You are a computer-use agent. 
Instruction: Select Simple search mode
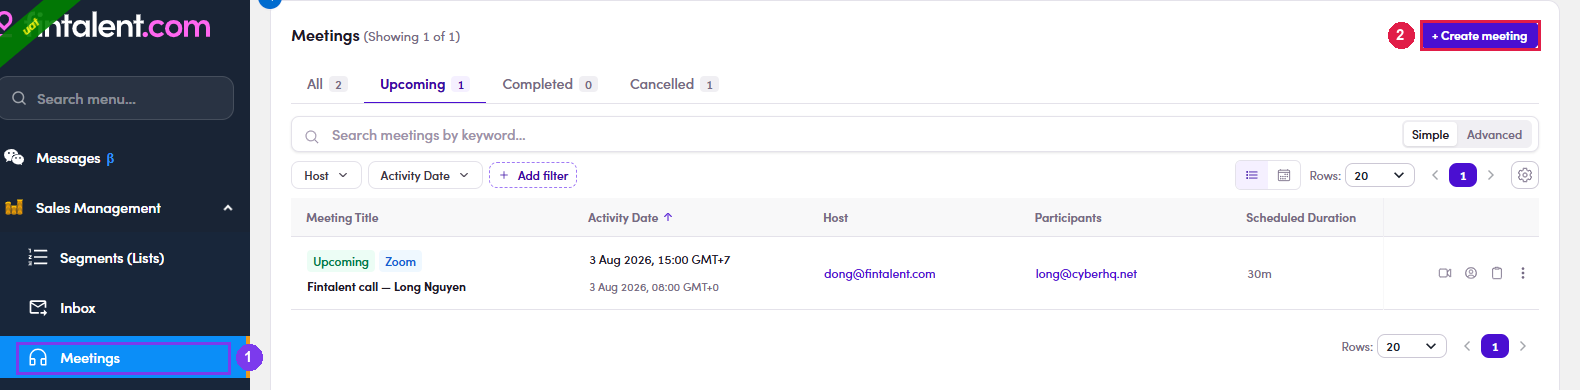(1430, 135)
